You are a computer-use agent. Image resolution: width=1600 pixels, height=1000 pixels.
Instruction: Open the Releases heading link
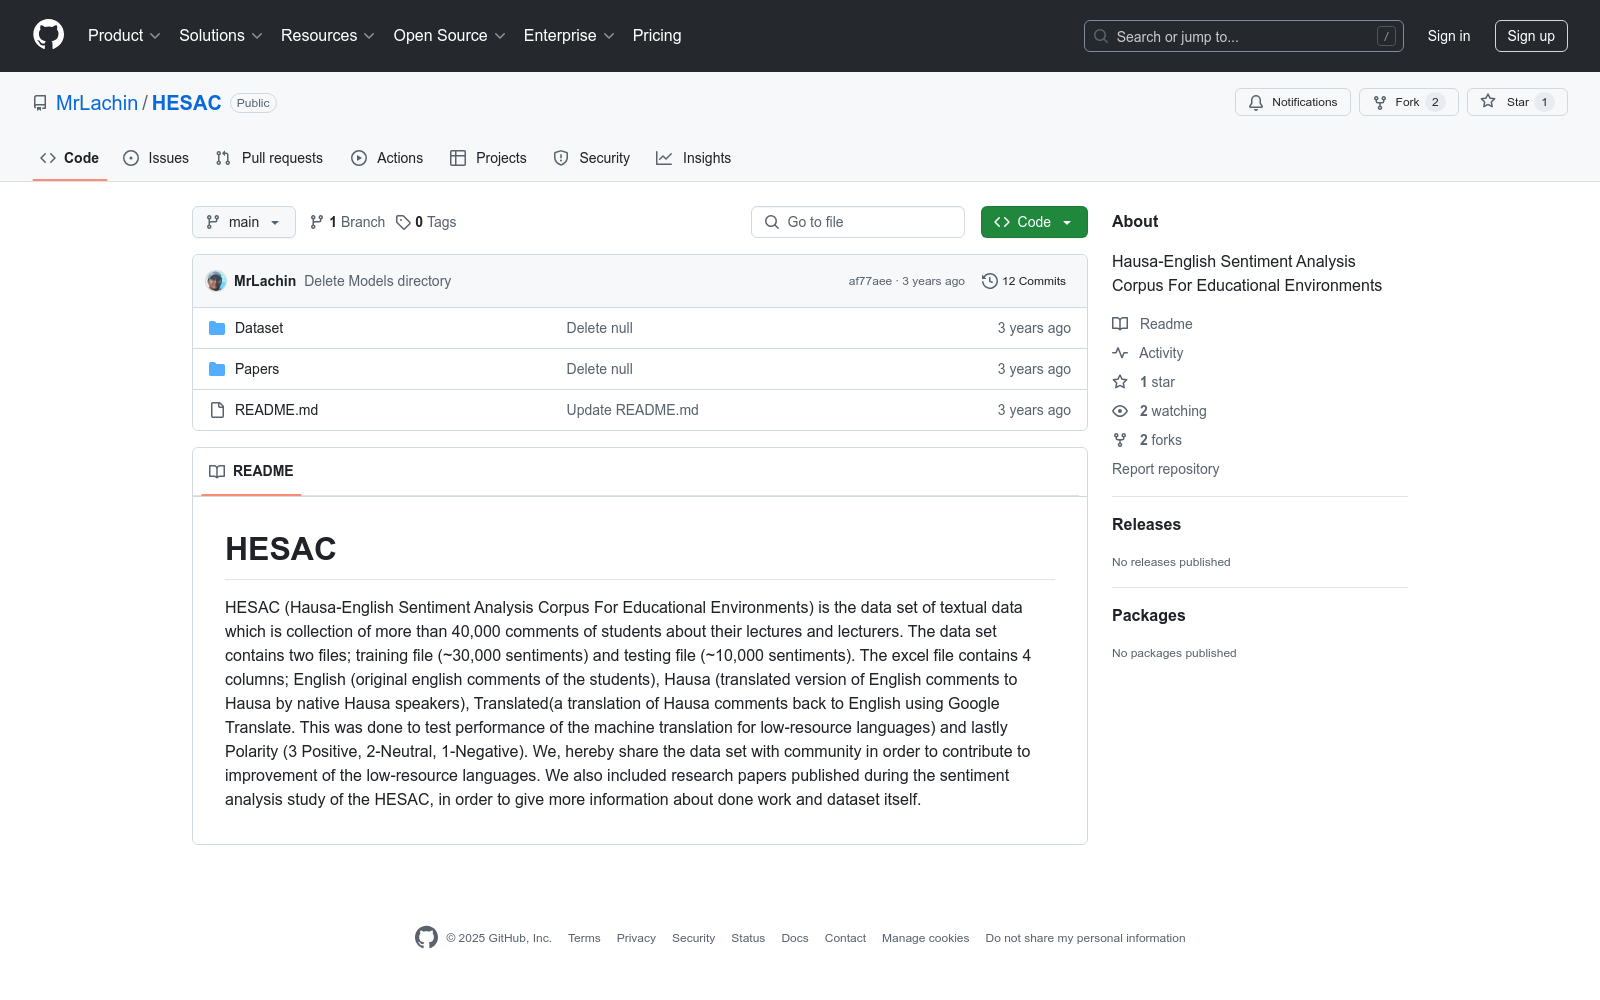(1146, 525)
